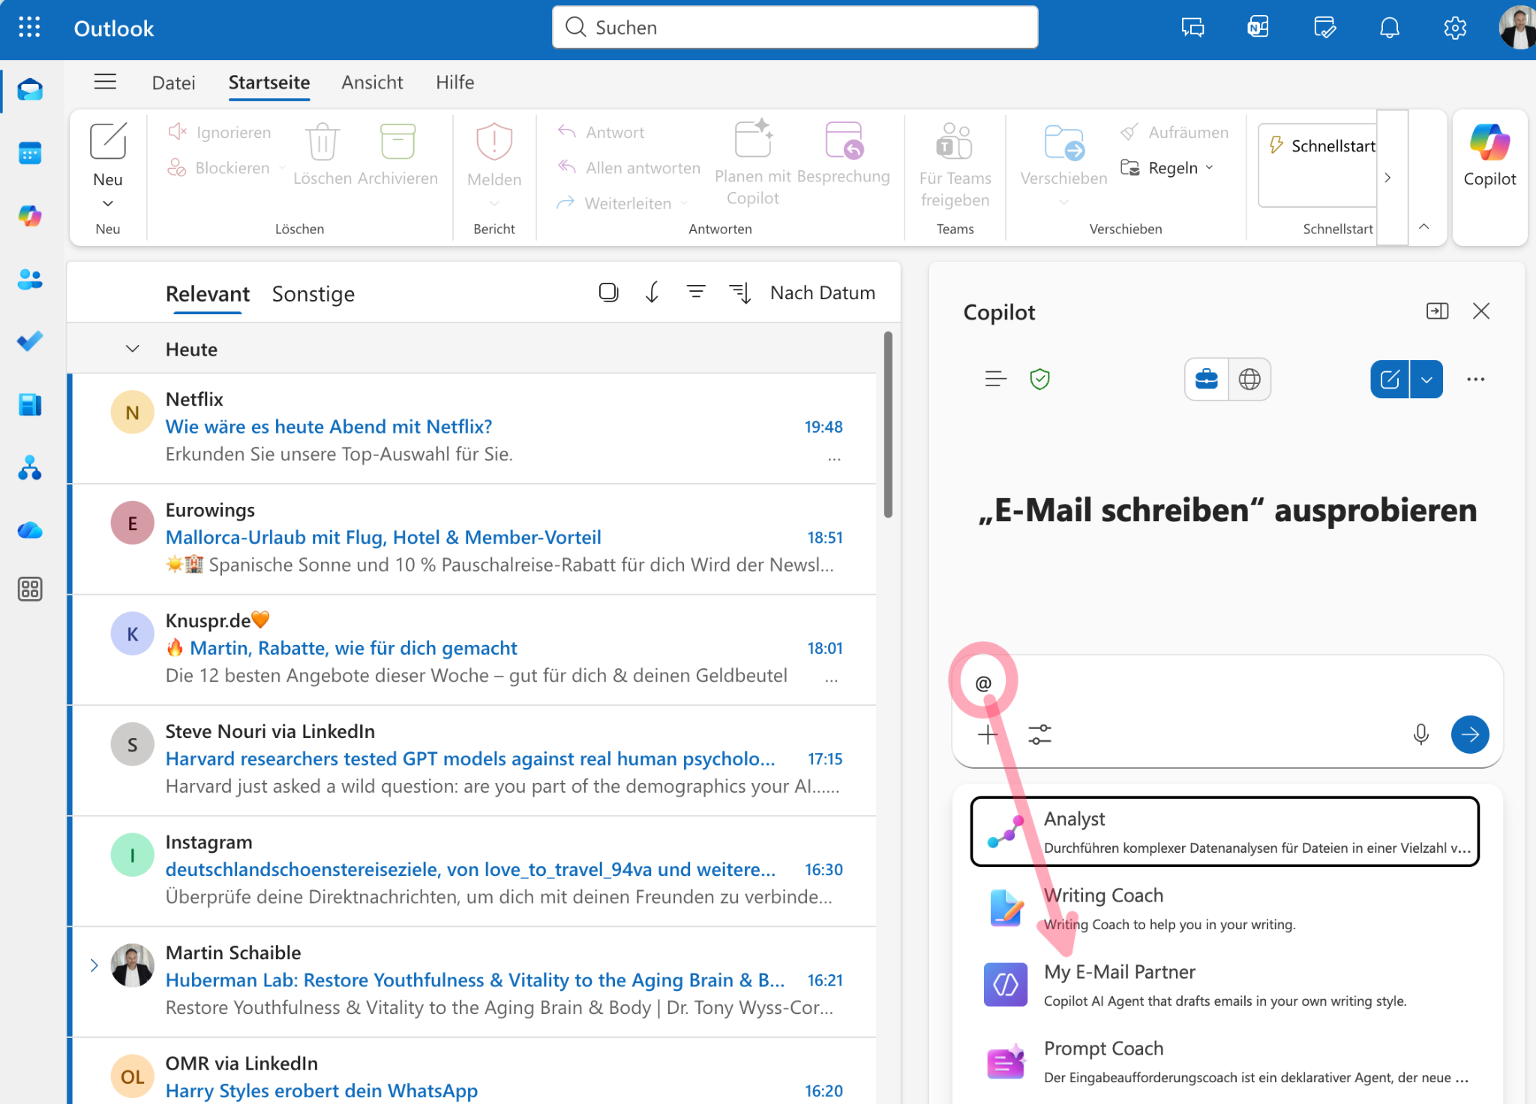1536x1104 pixels.
Task: Open OneDrive cloud icon in sidebar
Action: pos(30,530)
